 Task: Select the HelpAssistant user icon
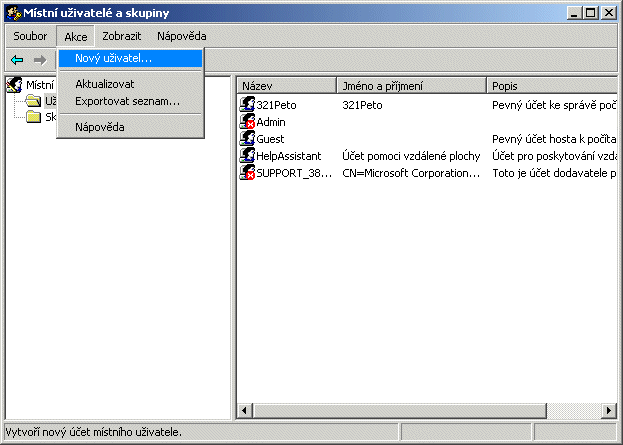tap(248, 155)
